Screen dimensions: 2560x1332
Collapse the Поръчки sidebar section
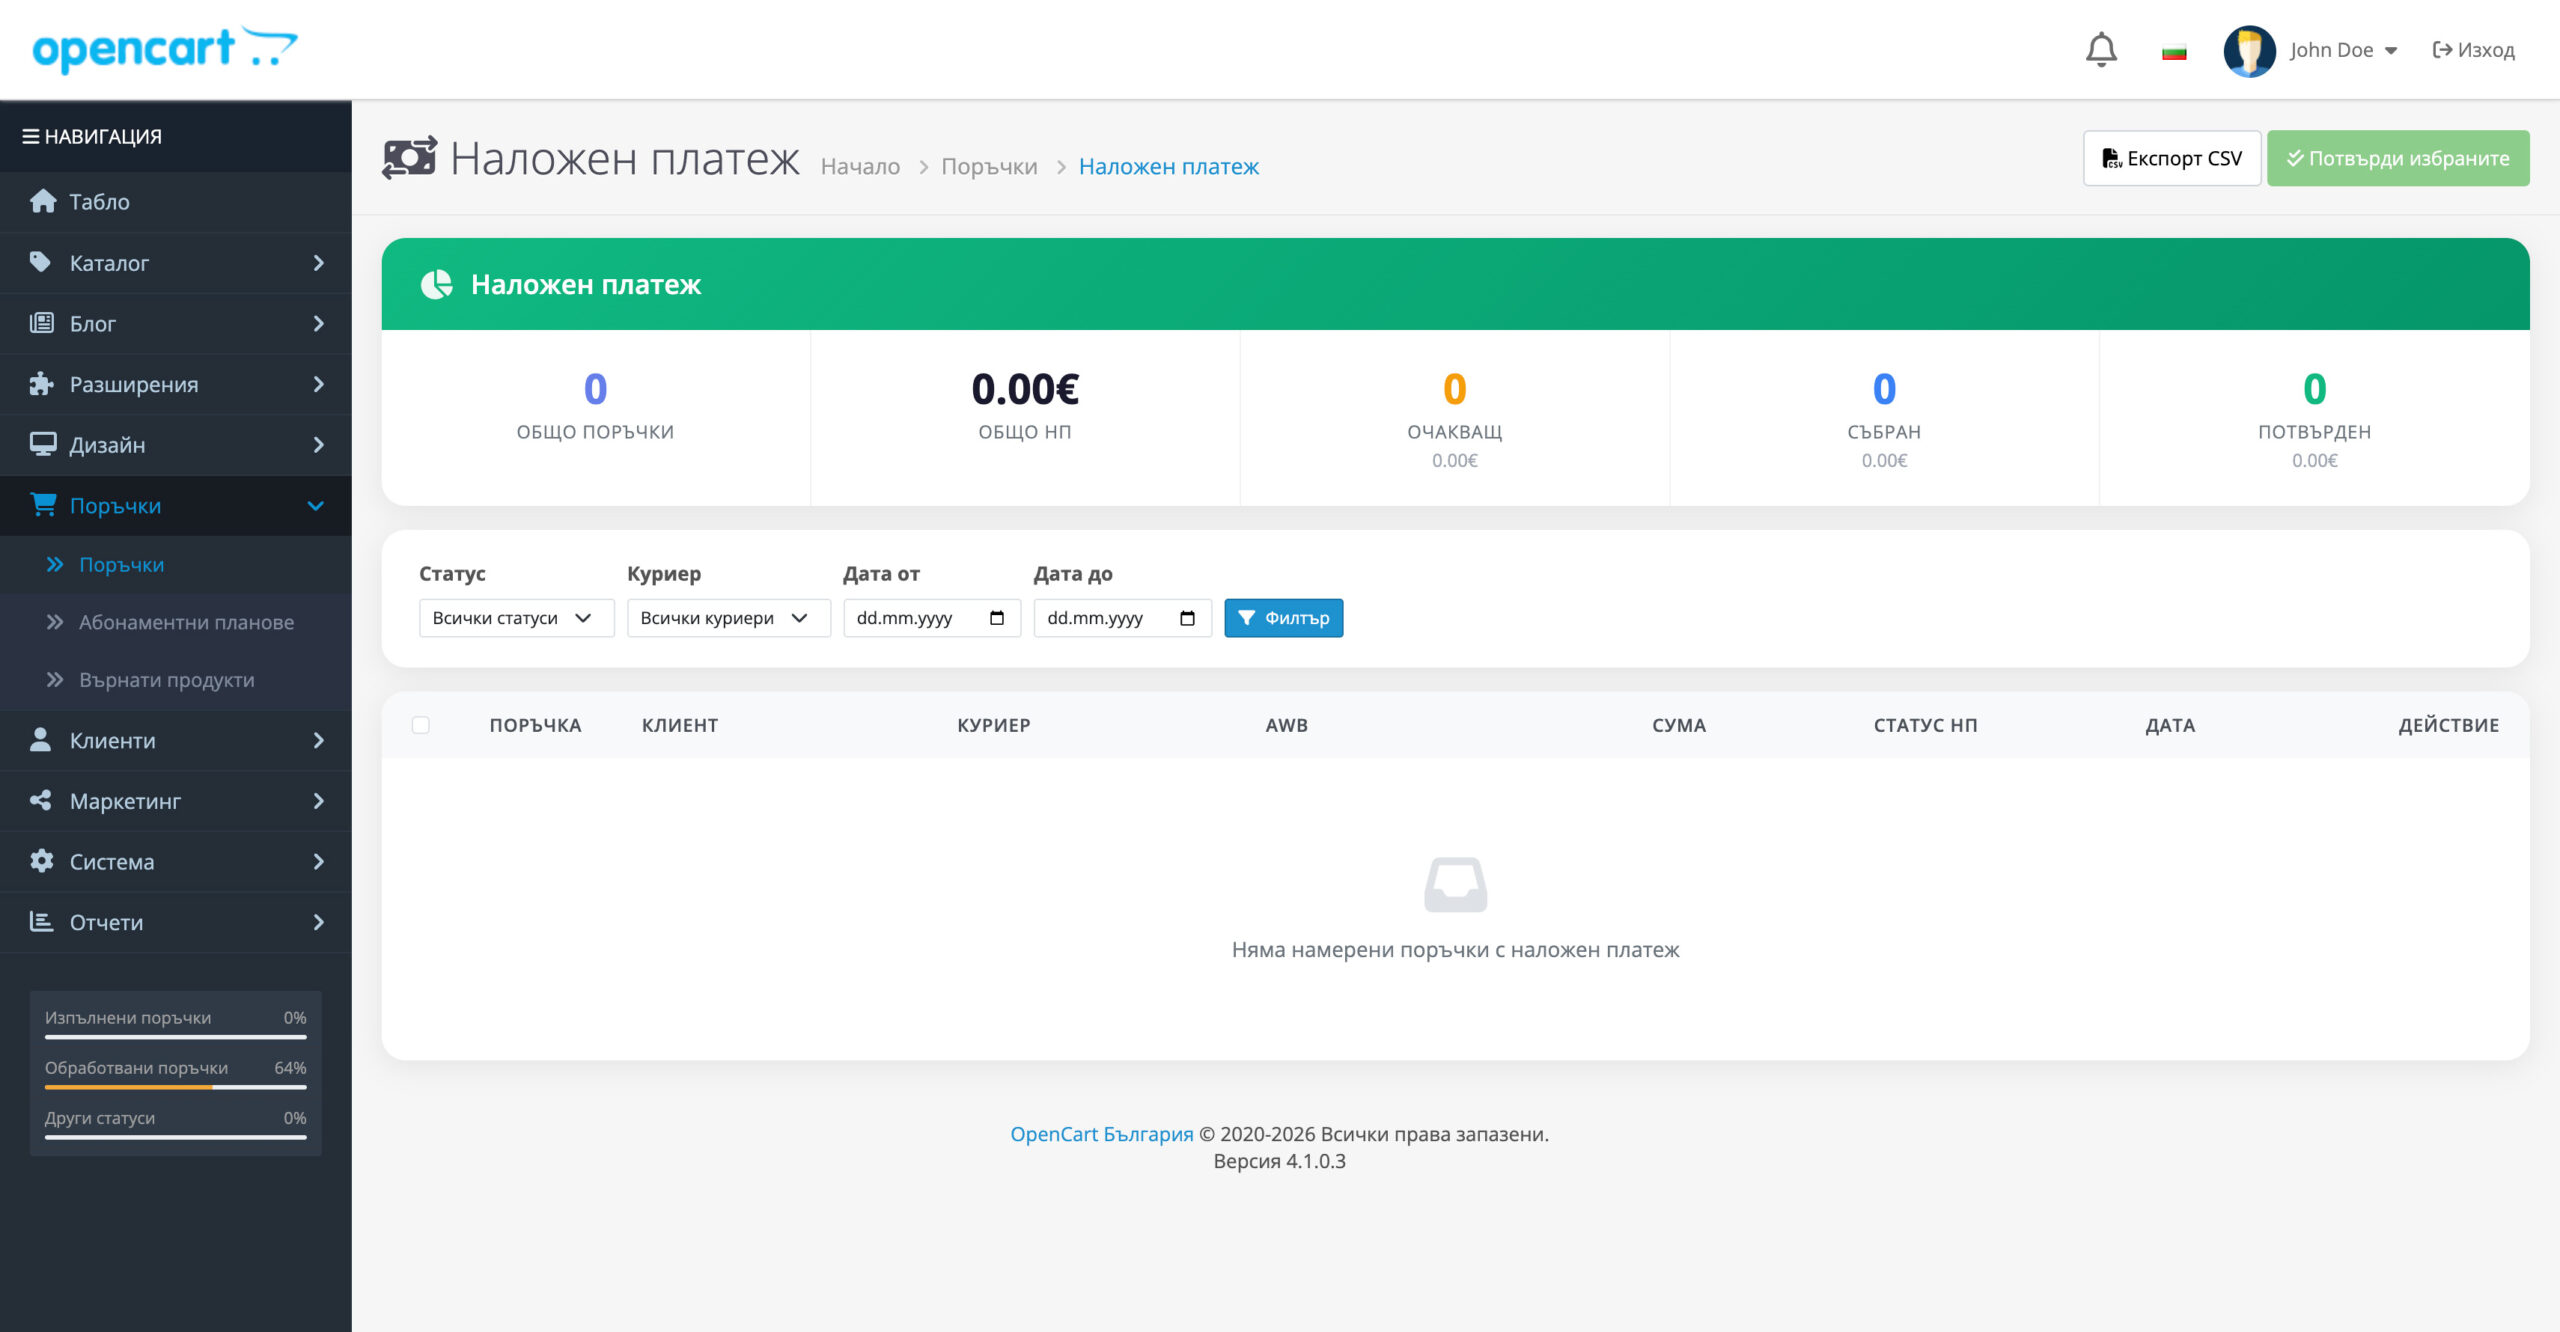(x=316, y=506)
